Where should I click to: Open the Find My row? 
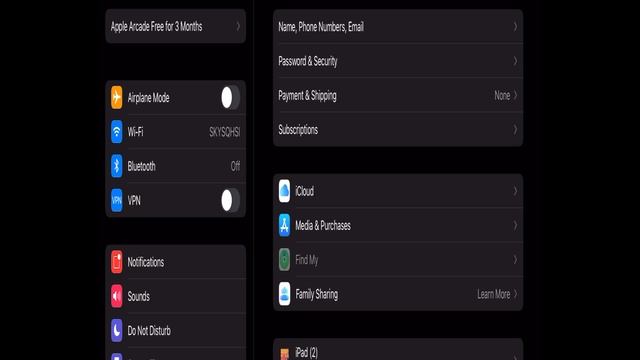click(398, 259)
